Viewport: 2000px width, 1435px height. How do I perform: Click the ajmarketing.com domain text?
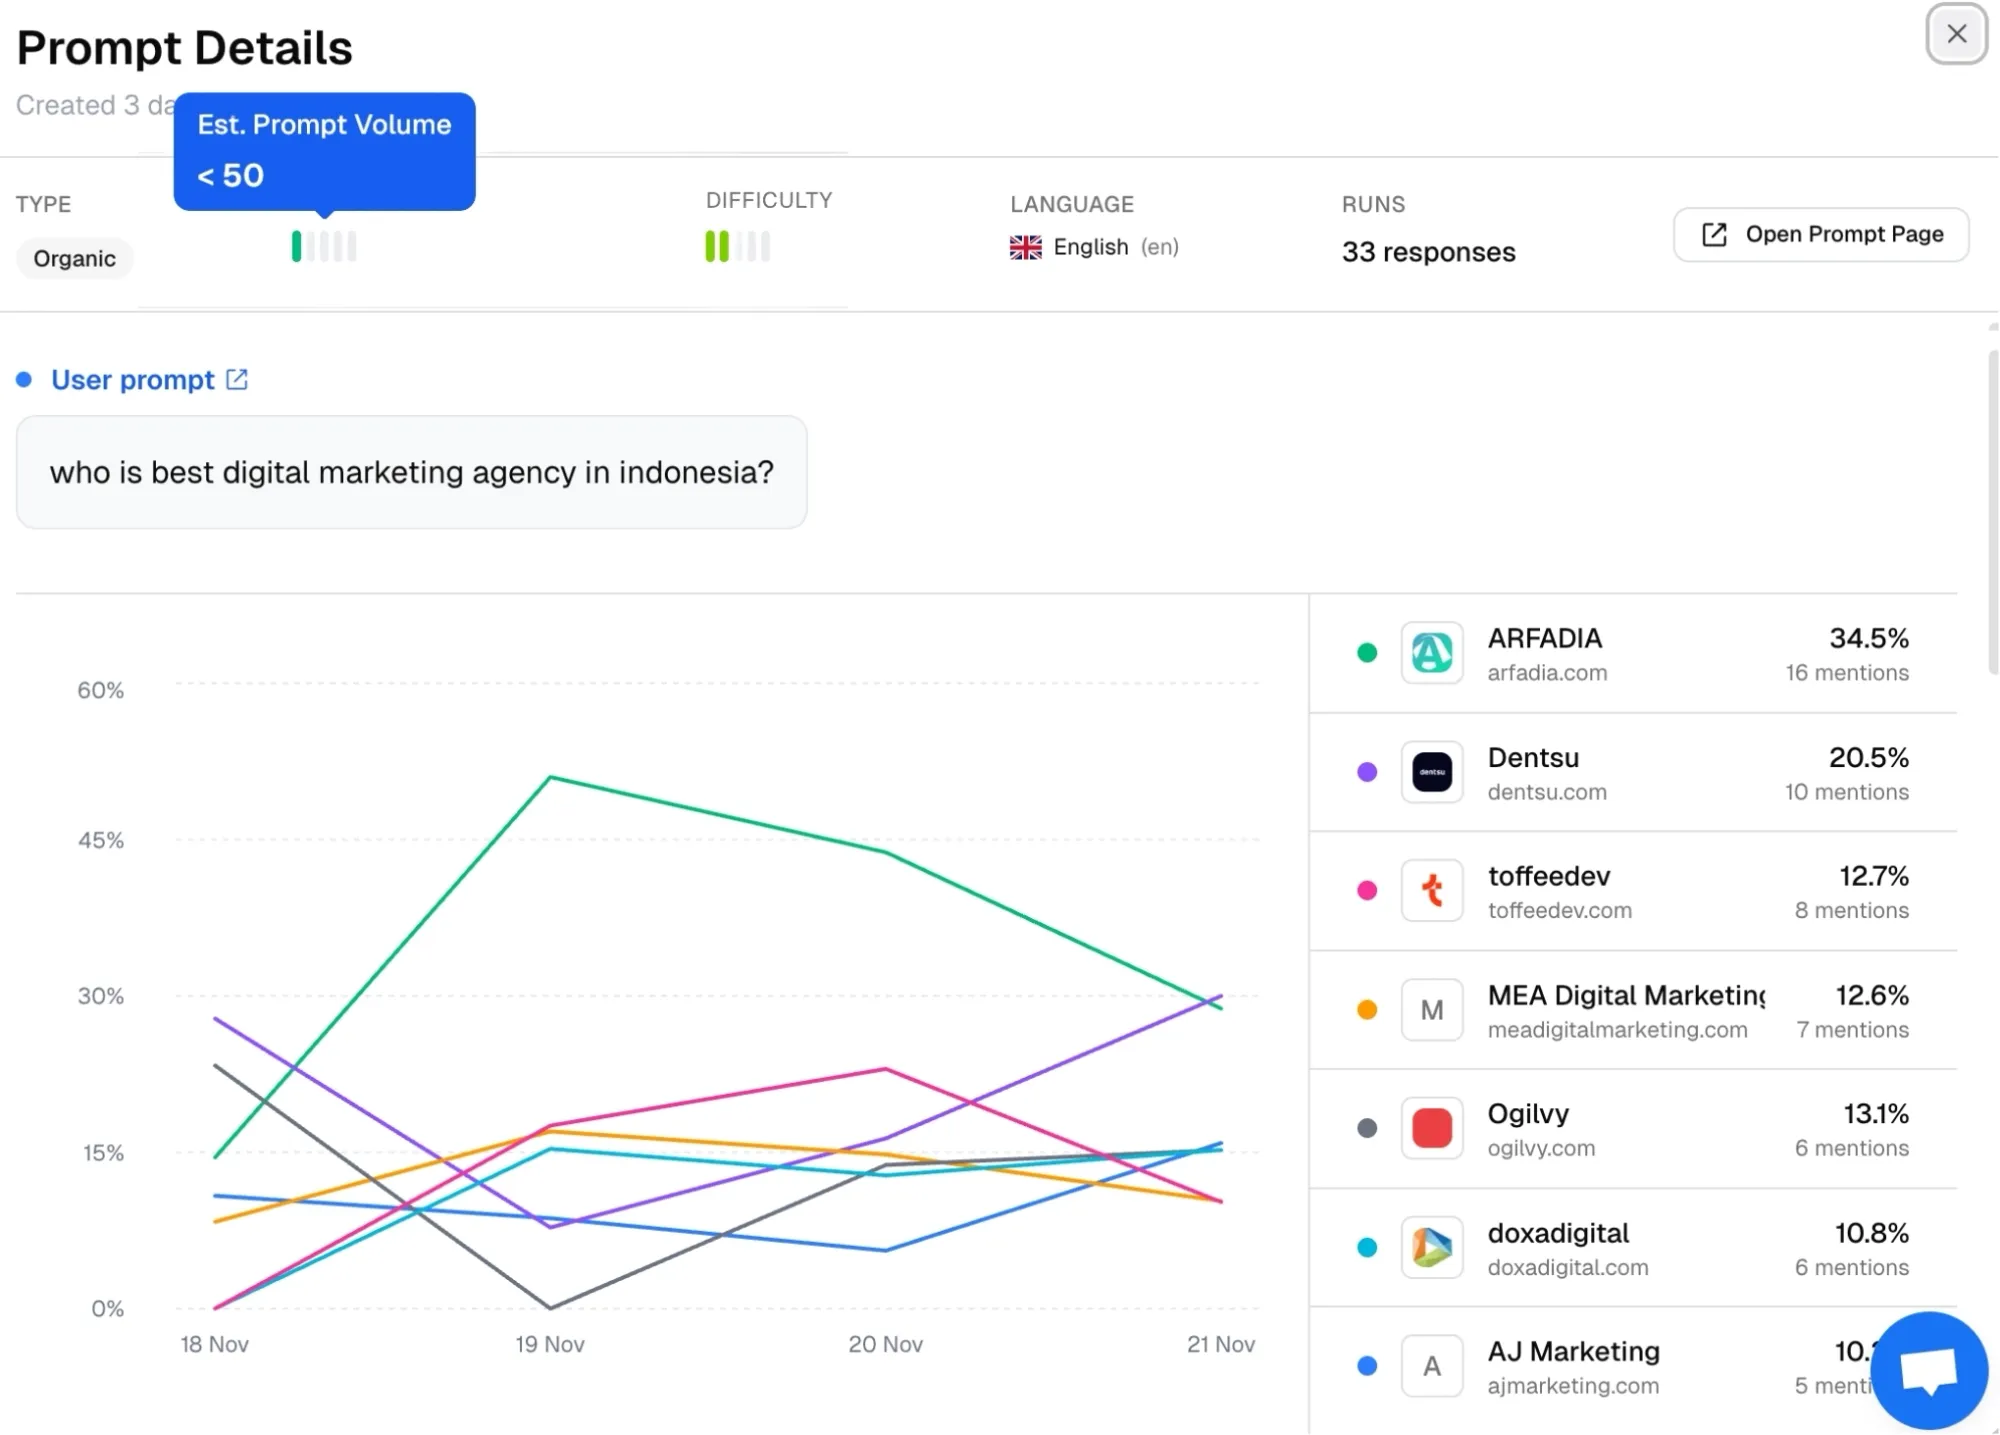(x=1573, y=1386)
